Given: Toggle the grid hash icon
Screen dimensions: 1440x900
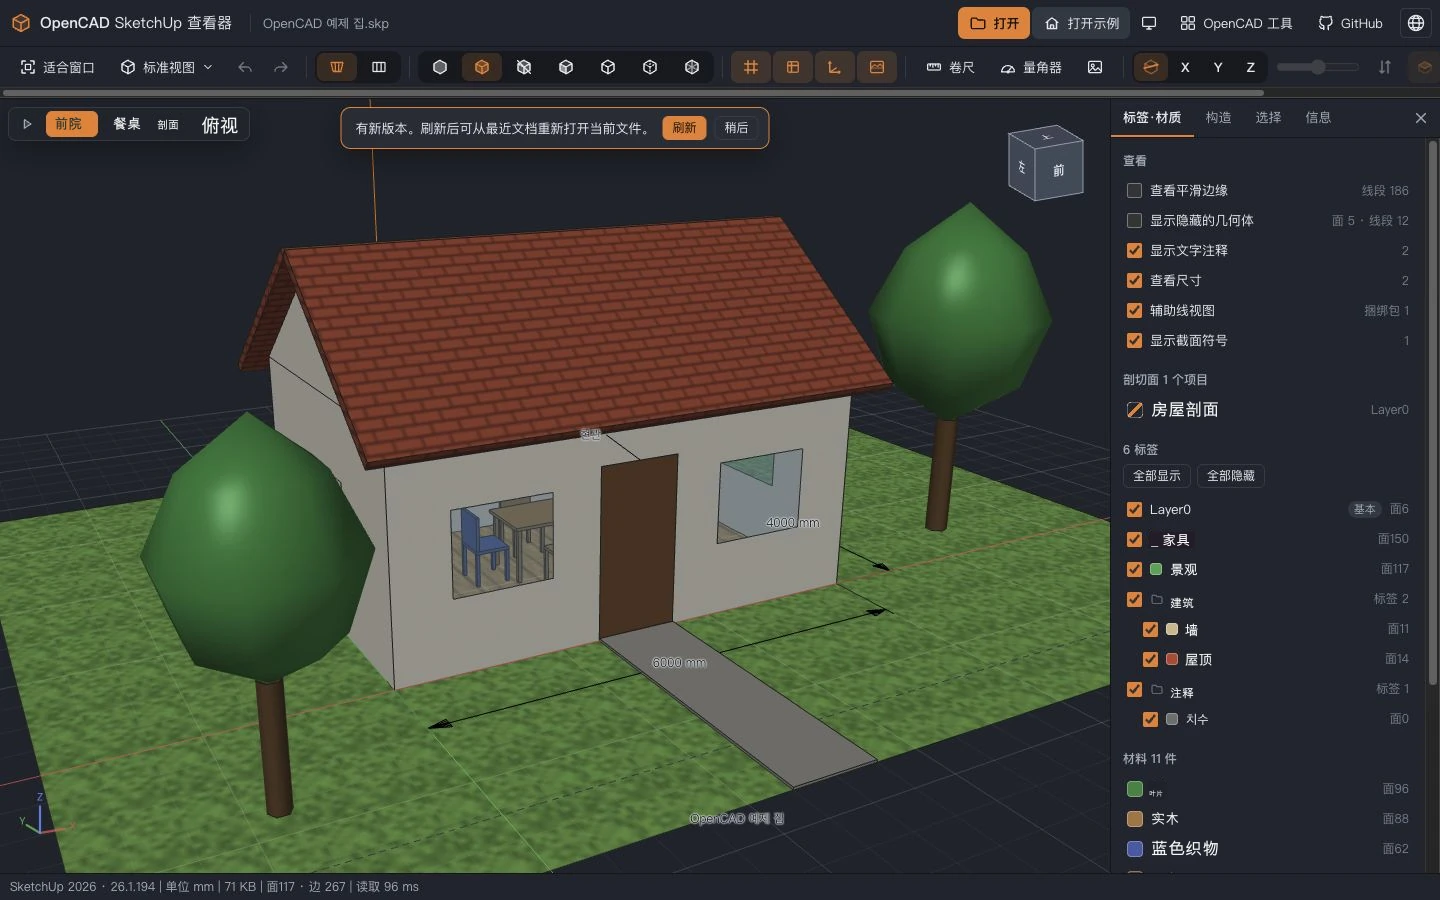Looking at the screenshot, I should (751, 67).
